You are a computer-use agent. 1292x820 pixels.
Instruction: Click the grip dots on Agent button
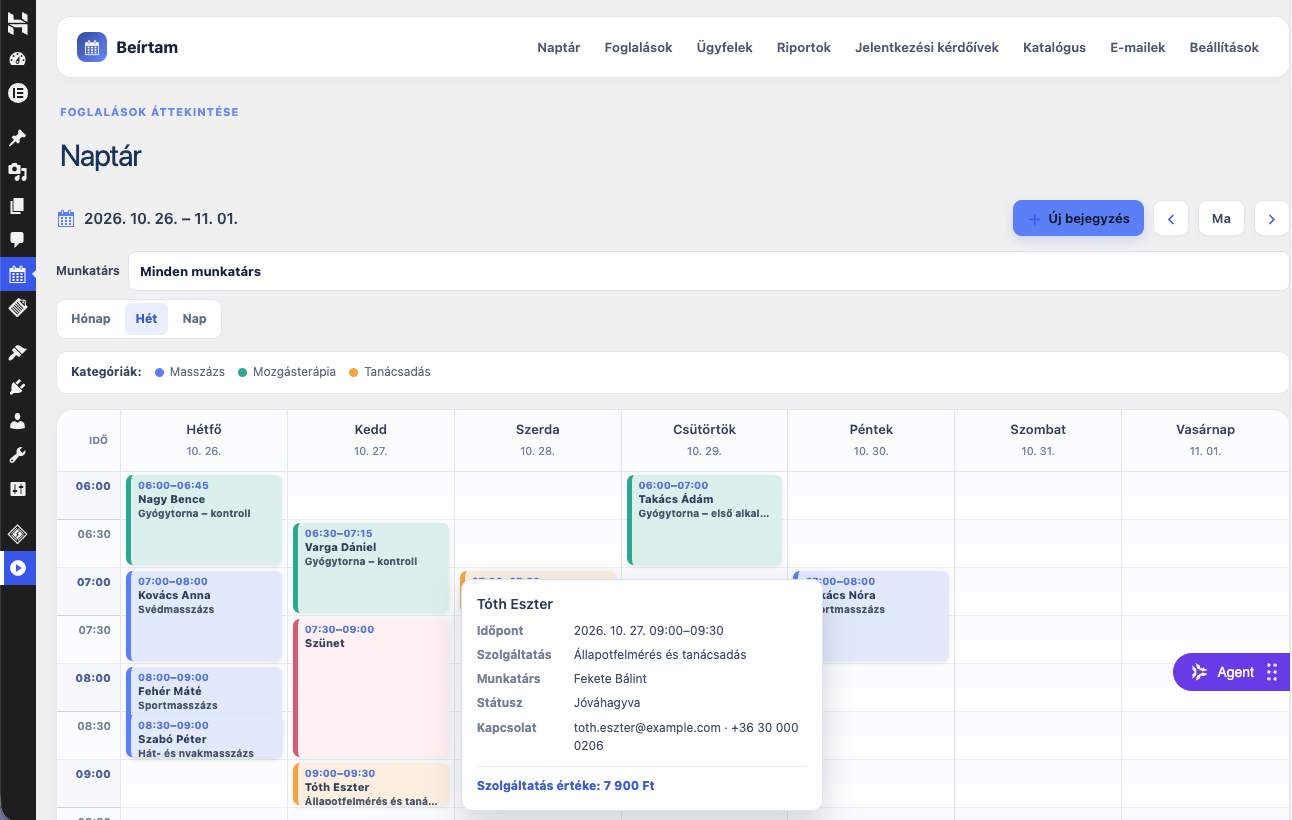pyautogui.click(x=1272, y=672)
